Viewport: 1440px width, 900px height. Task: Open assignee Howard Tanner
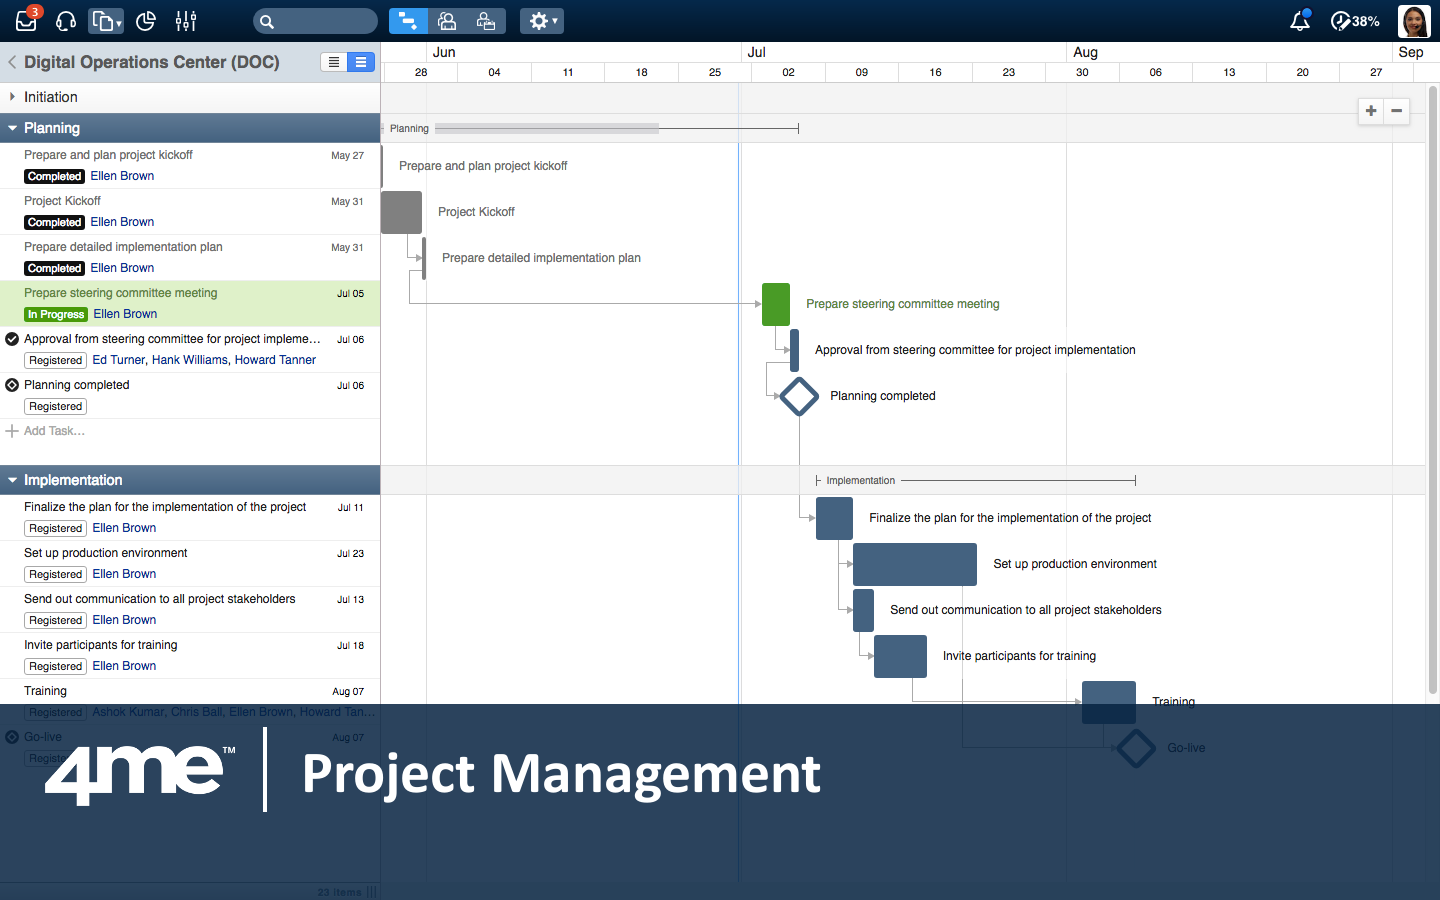point(275,360)
